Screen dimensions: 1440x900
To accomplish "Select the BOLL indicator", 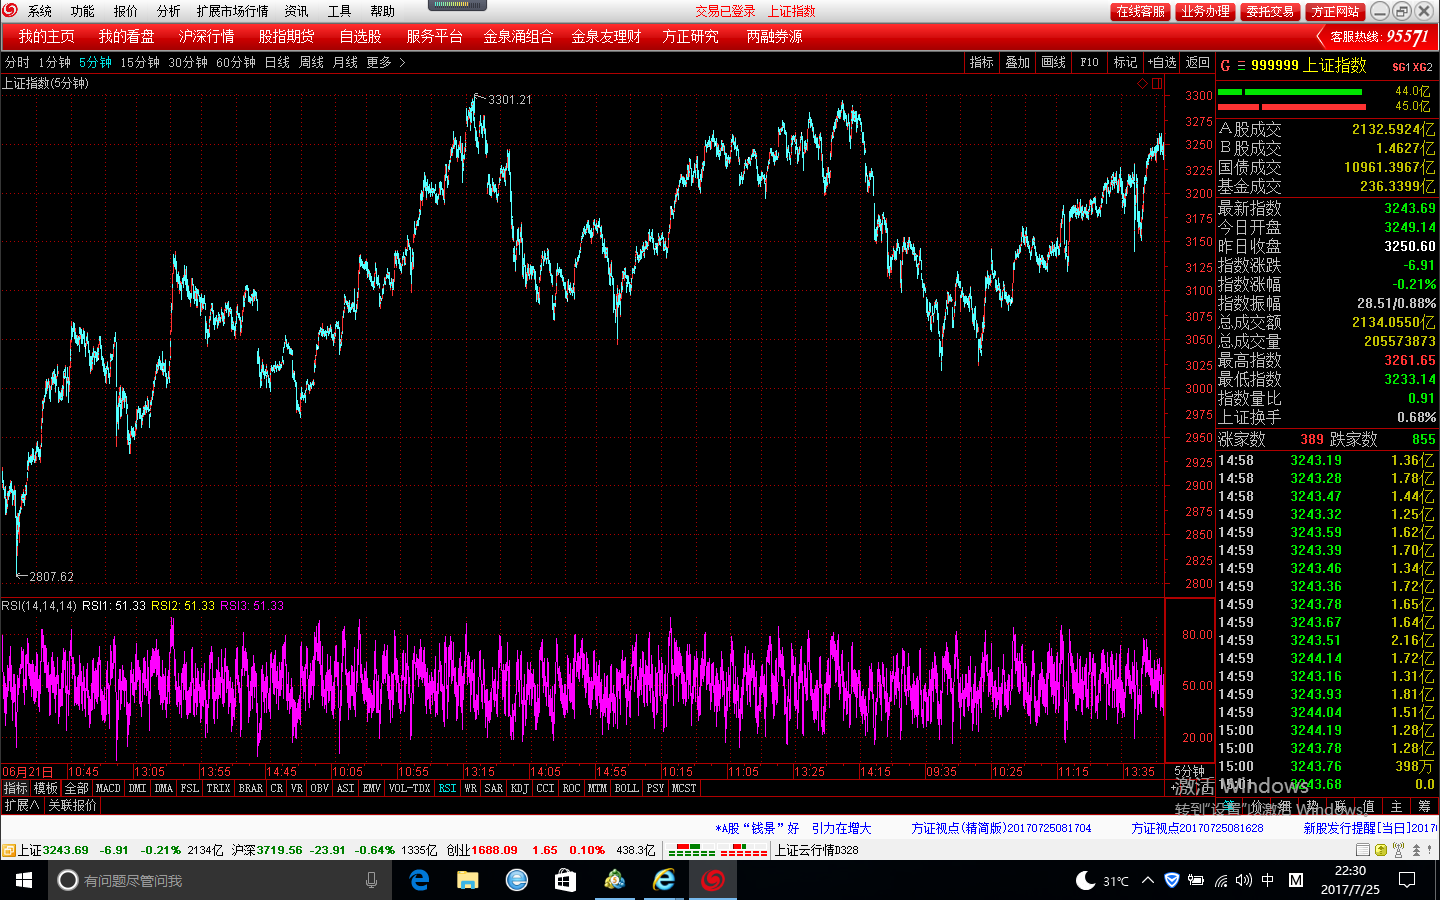I will 626,788.
